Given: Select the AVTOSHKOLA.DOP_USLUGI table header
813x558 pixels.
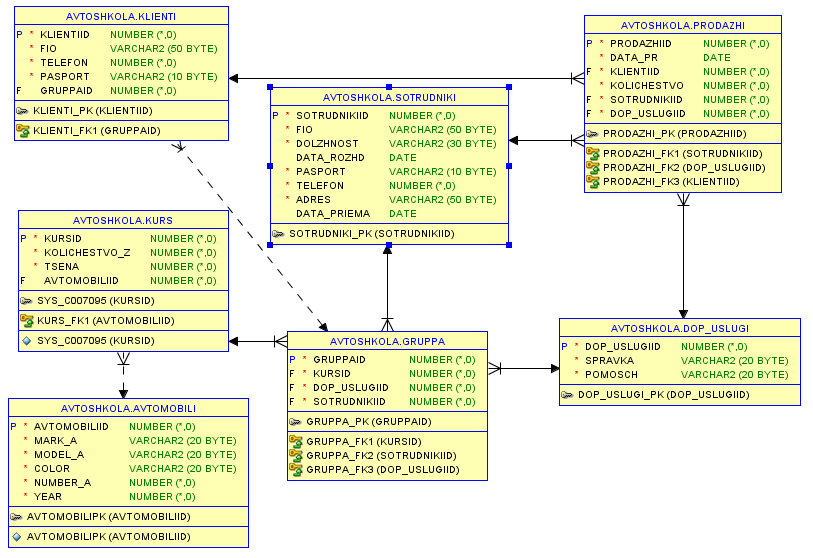Looking at the screenshot, I should [x=680, y=328].
